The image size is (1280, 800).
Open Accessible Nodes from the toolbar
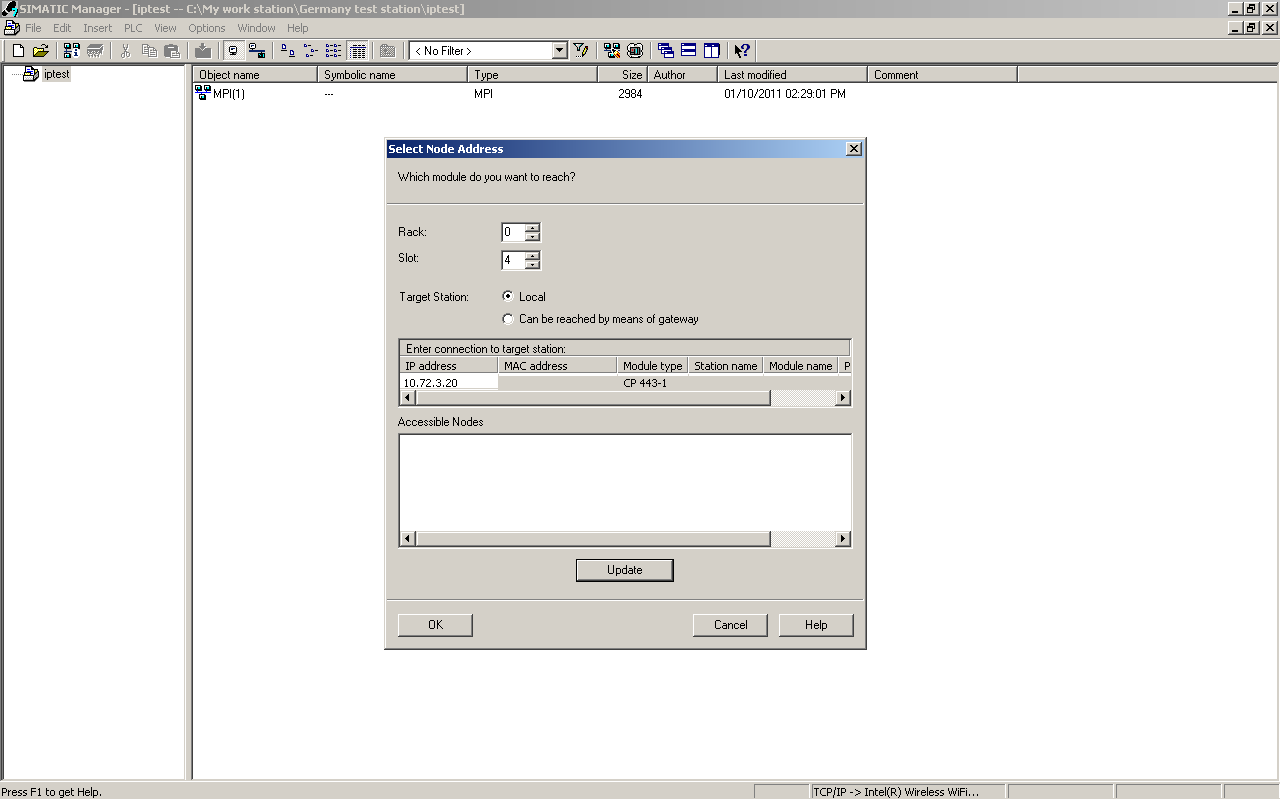pyautogui.click(x=72, y=51)
